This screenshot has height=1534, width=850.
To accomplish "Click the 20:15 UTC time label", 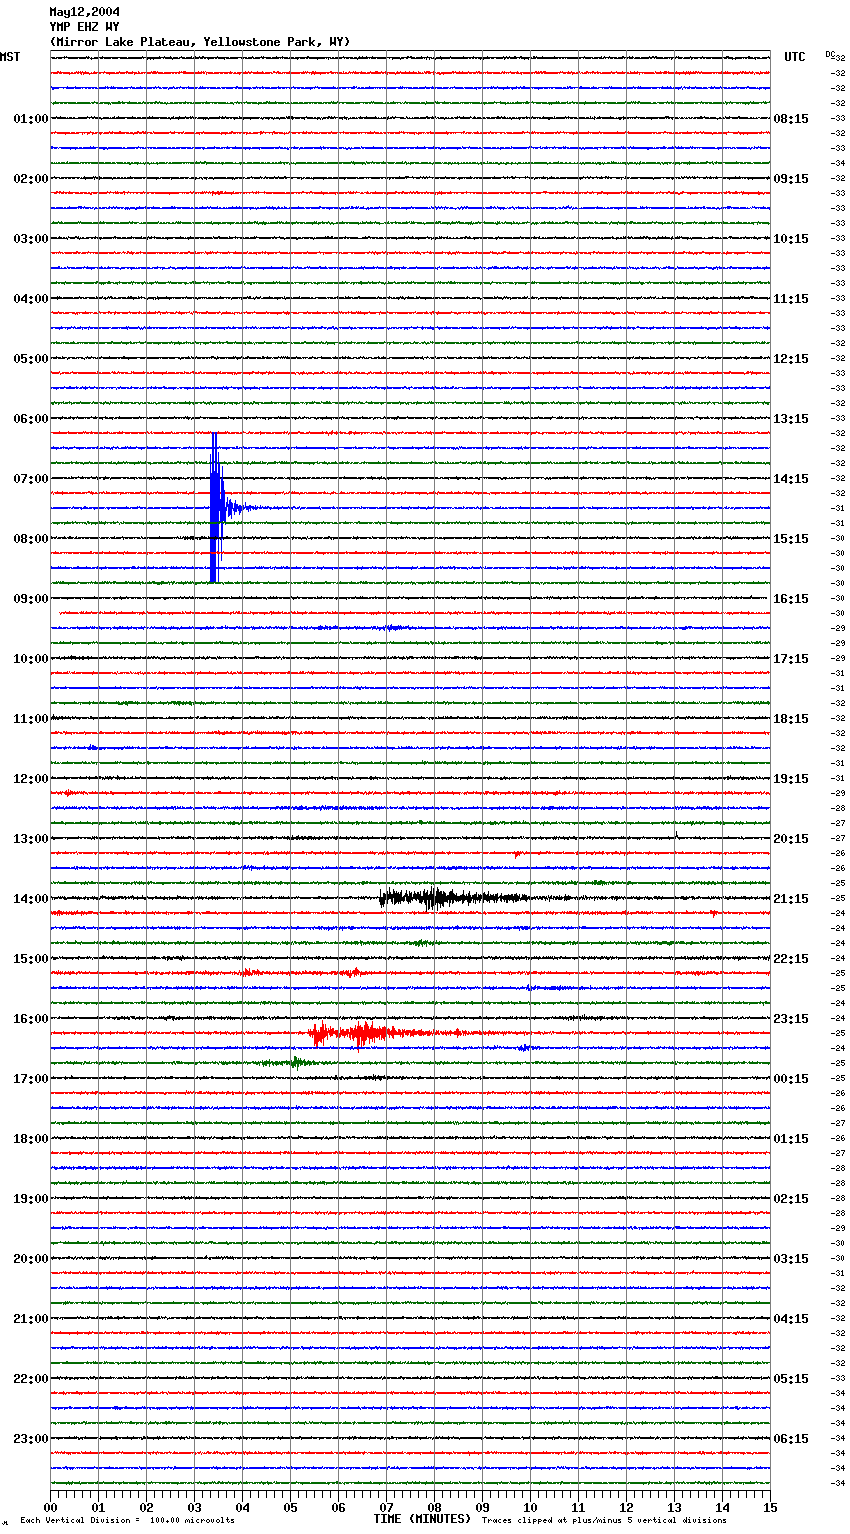I will coord(791,839).
